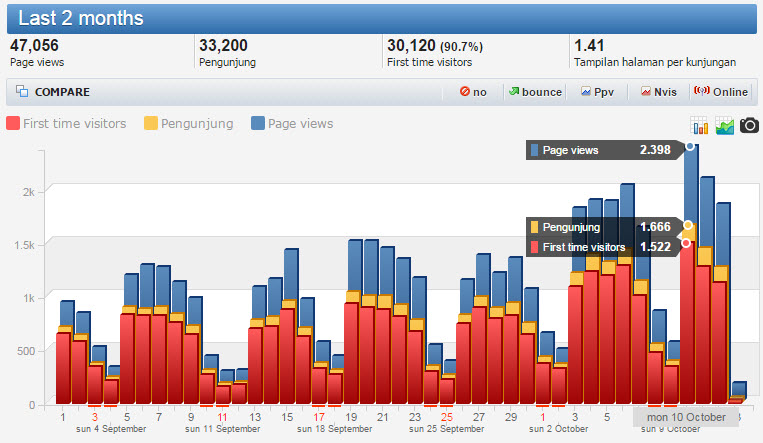This screenshot has width=763, height=443.
Task: Toggle First time visitors red legend
Action: [x=13, y=123]
